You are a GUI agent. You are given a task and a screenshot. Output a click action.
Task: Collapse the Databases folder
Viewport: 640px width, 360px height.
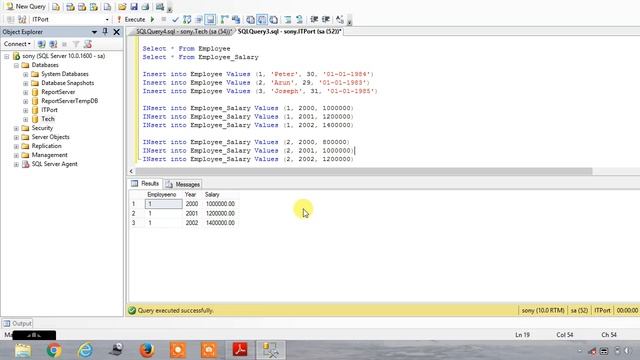click(x=16, y=65)
